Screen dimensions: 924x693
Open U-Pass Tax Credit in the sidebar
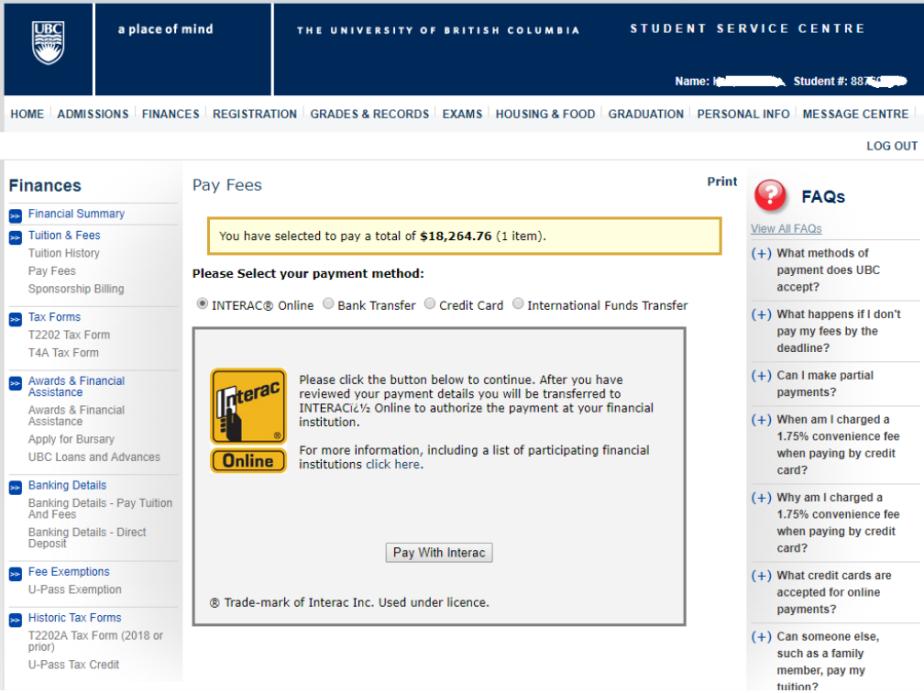pyautogui.click(x=74, y=665)
